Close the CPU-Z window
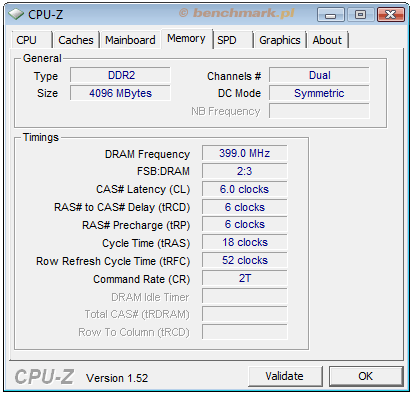This screenshot has height=396, width=412. pyautogui.click(x=390, y=15)
